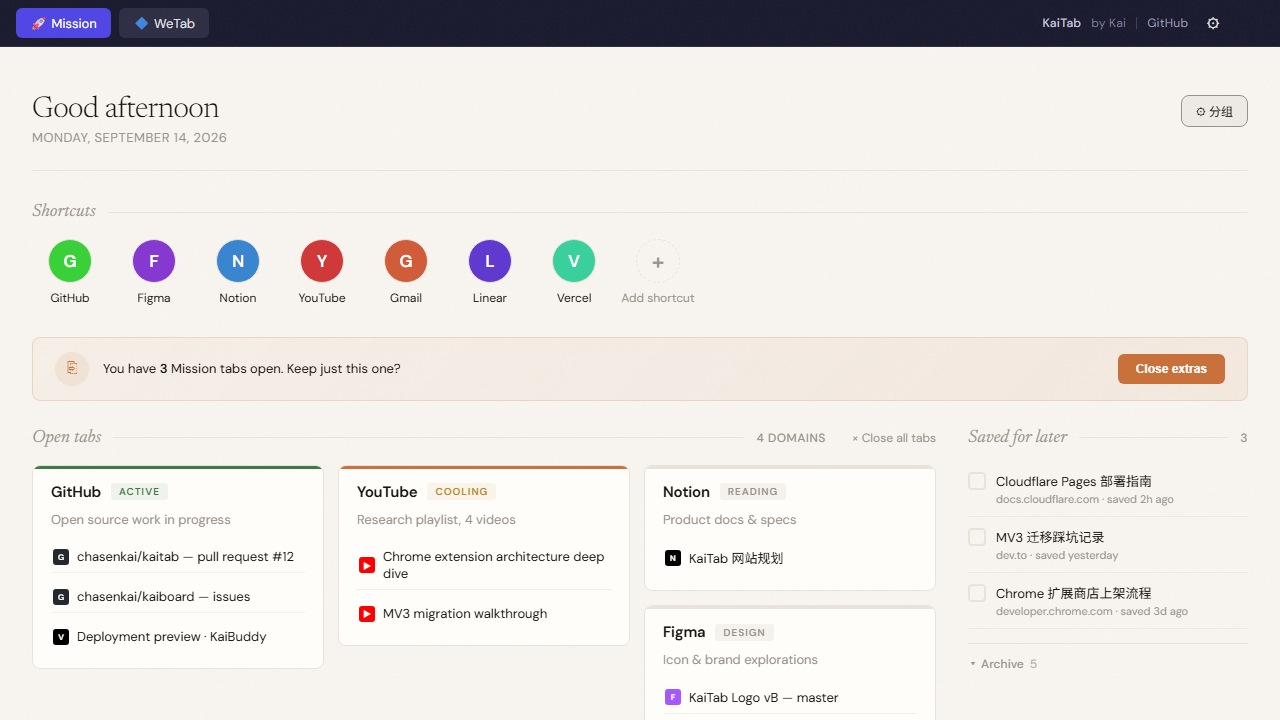Click 'developer.chrome.com · saved 3d ago' text
The width and height of the screenshot is (1280, 720).
coord(1092,611)
